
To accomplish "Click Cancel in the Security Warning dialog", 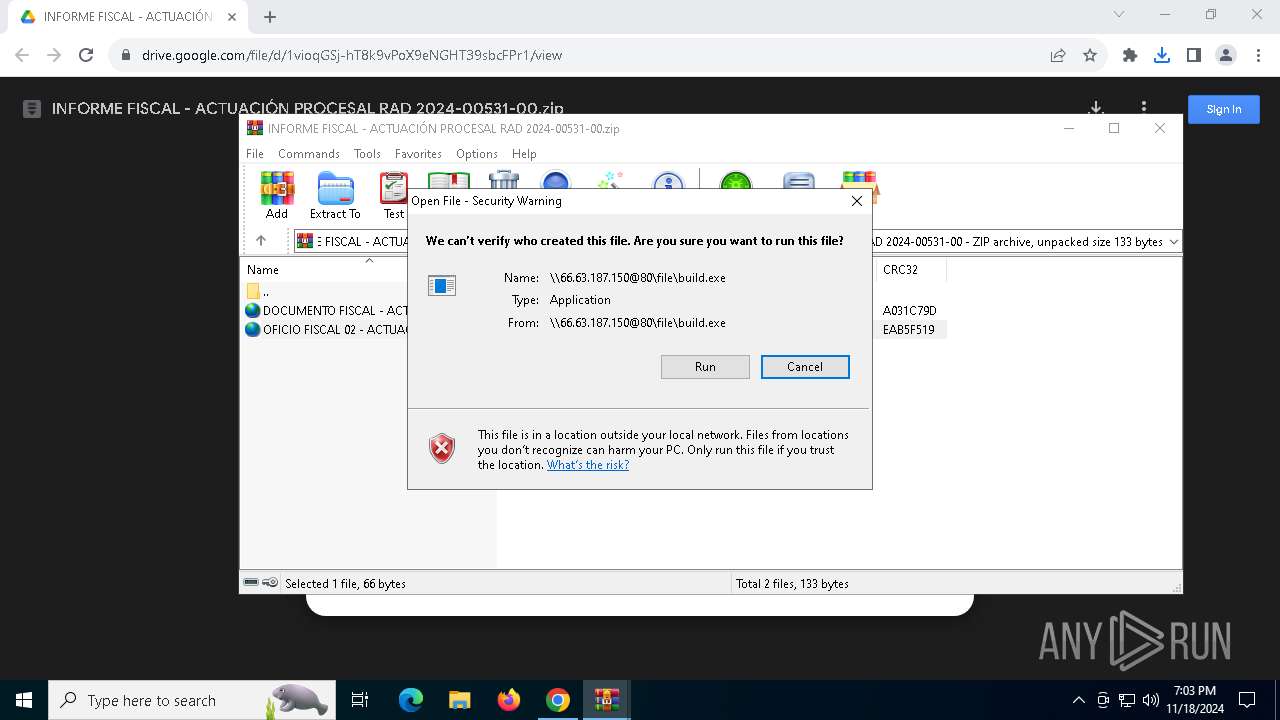I will (x=805, y=367).
